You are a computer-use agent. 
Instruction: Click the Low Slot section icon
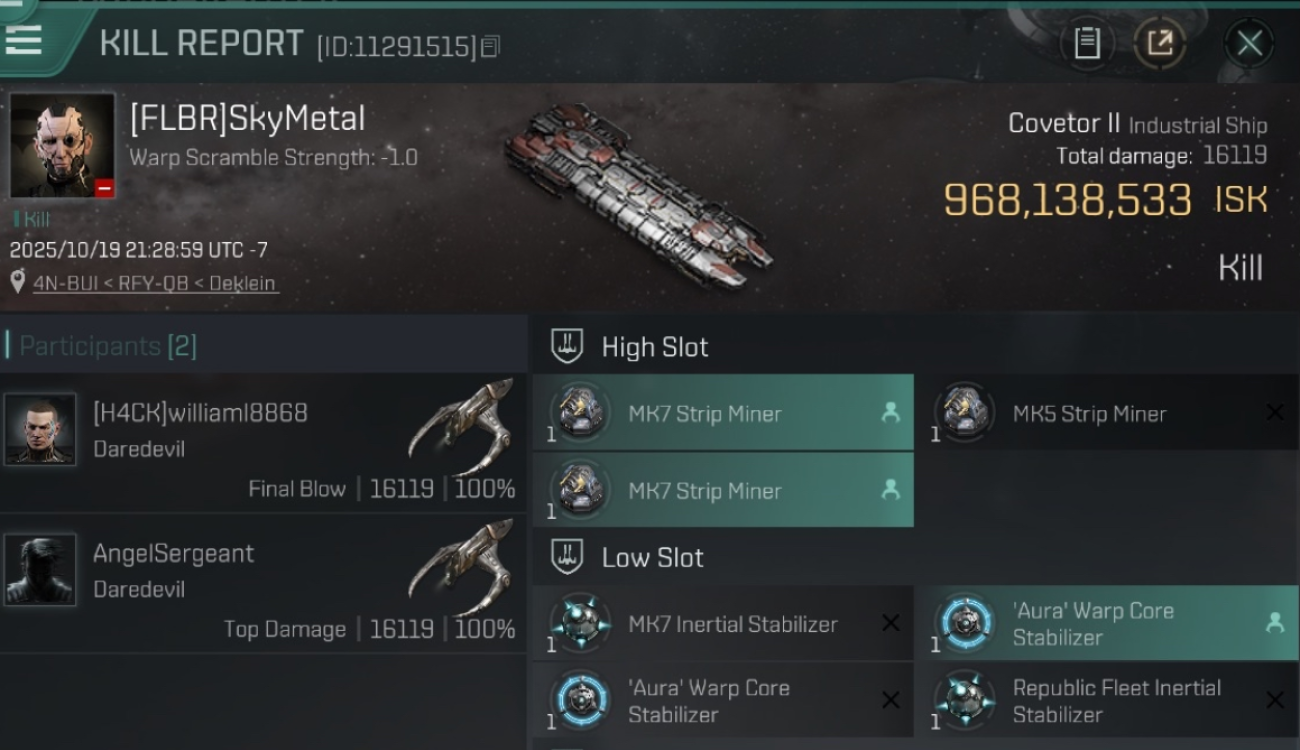coord(567,557)
